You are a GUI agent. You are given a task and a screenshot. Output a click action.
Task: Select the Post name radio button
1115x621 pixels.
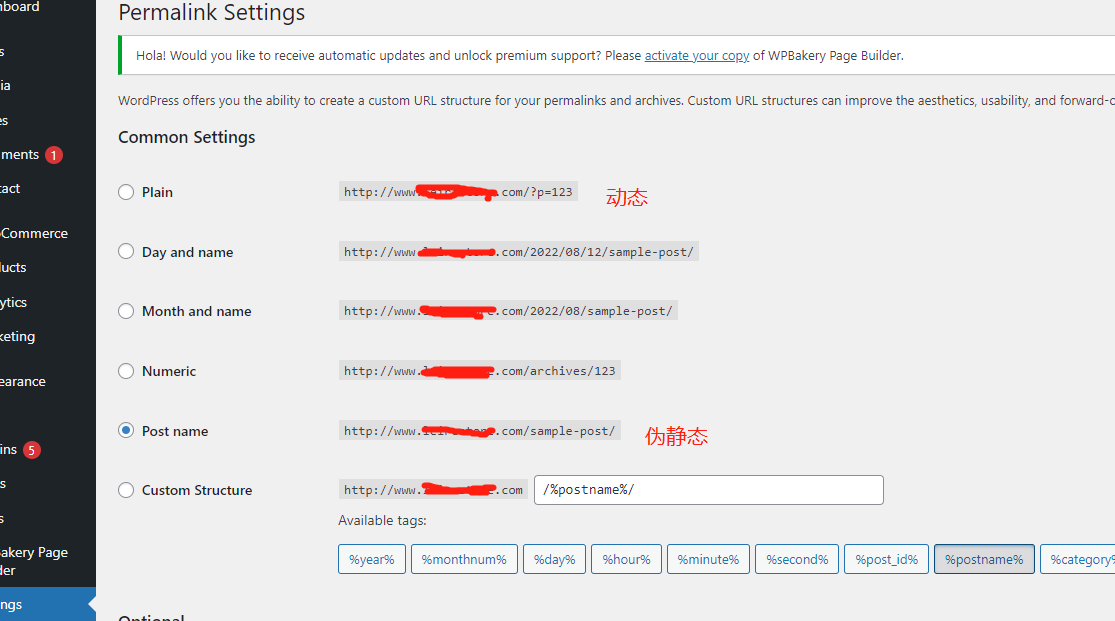tap(126, 431)
